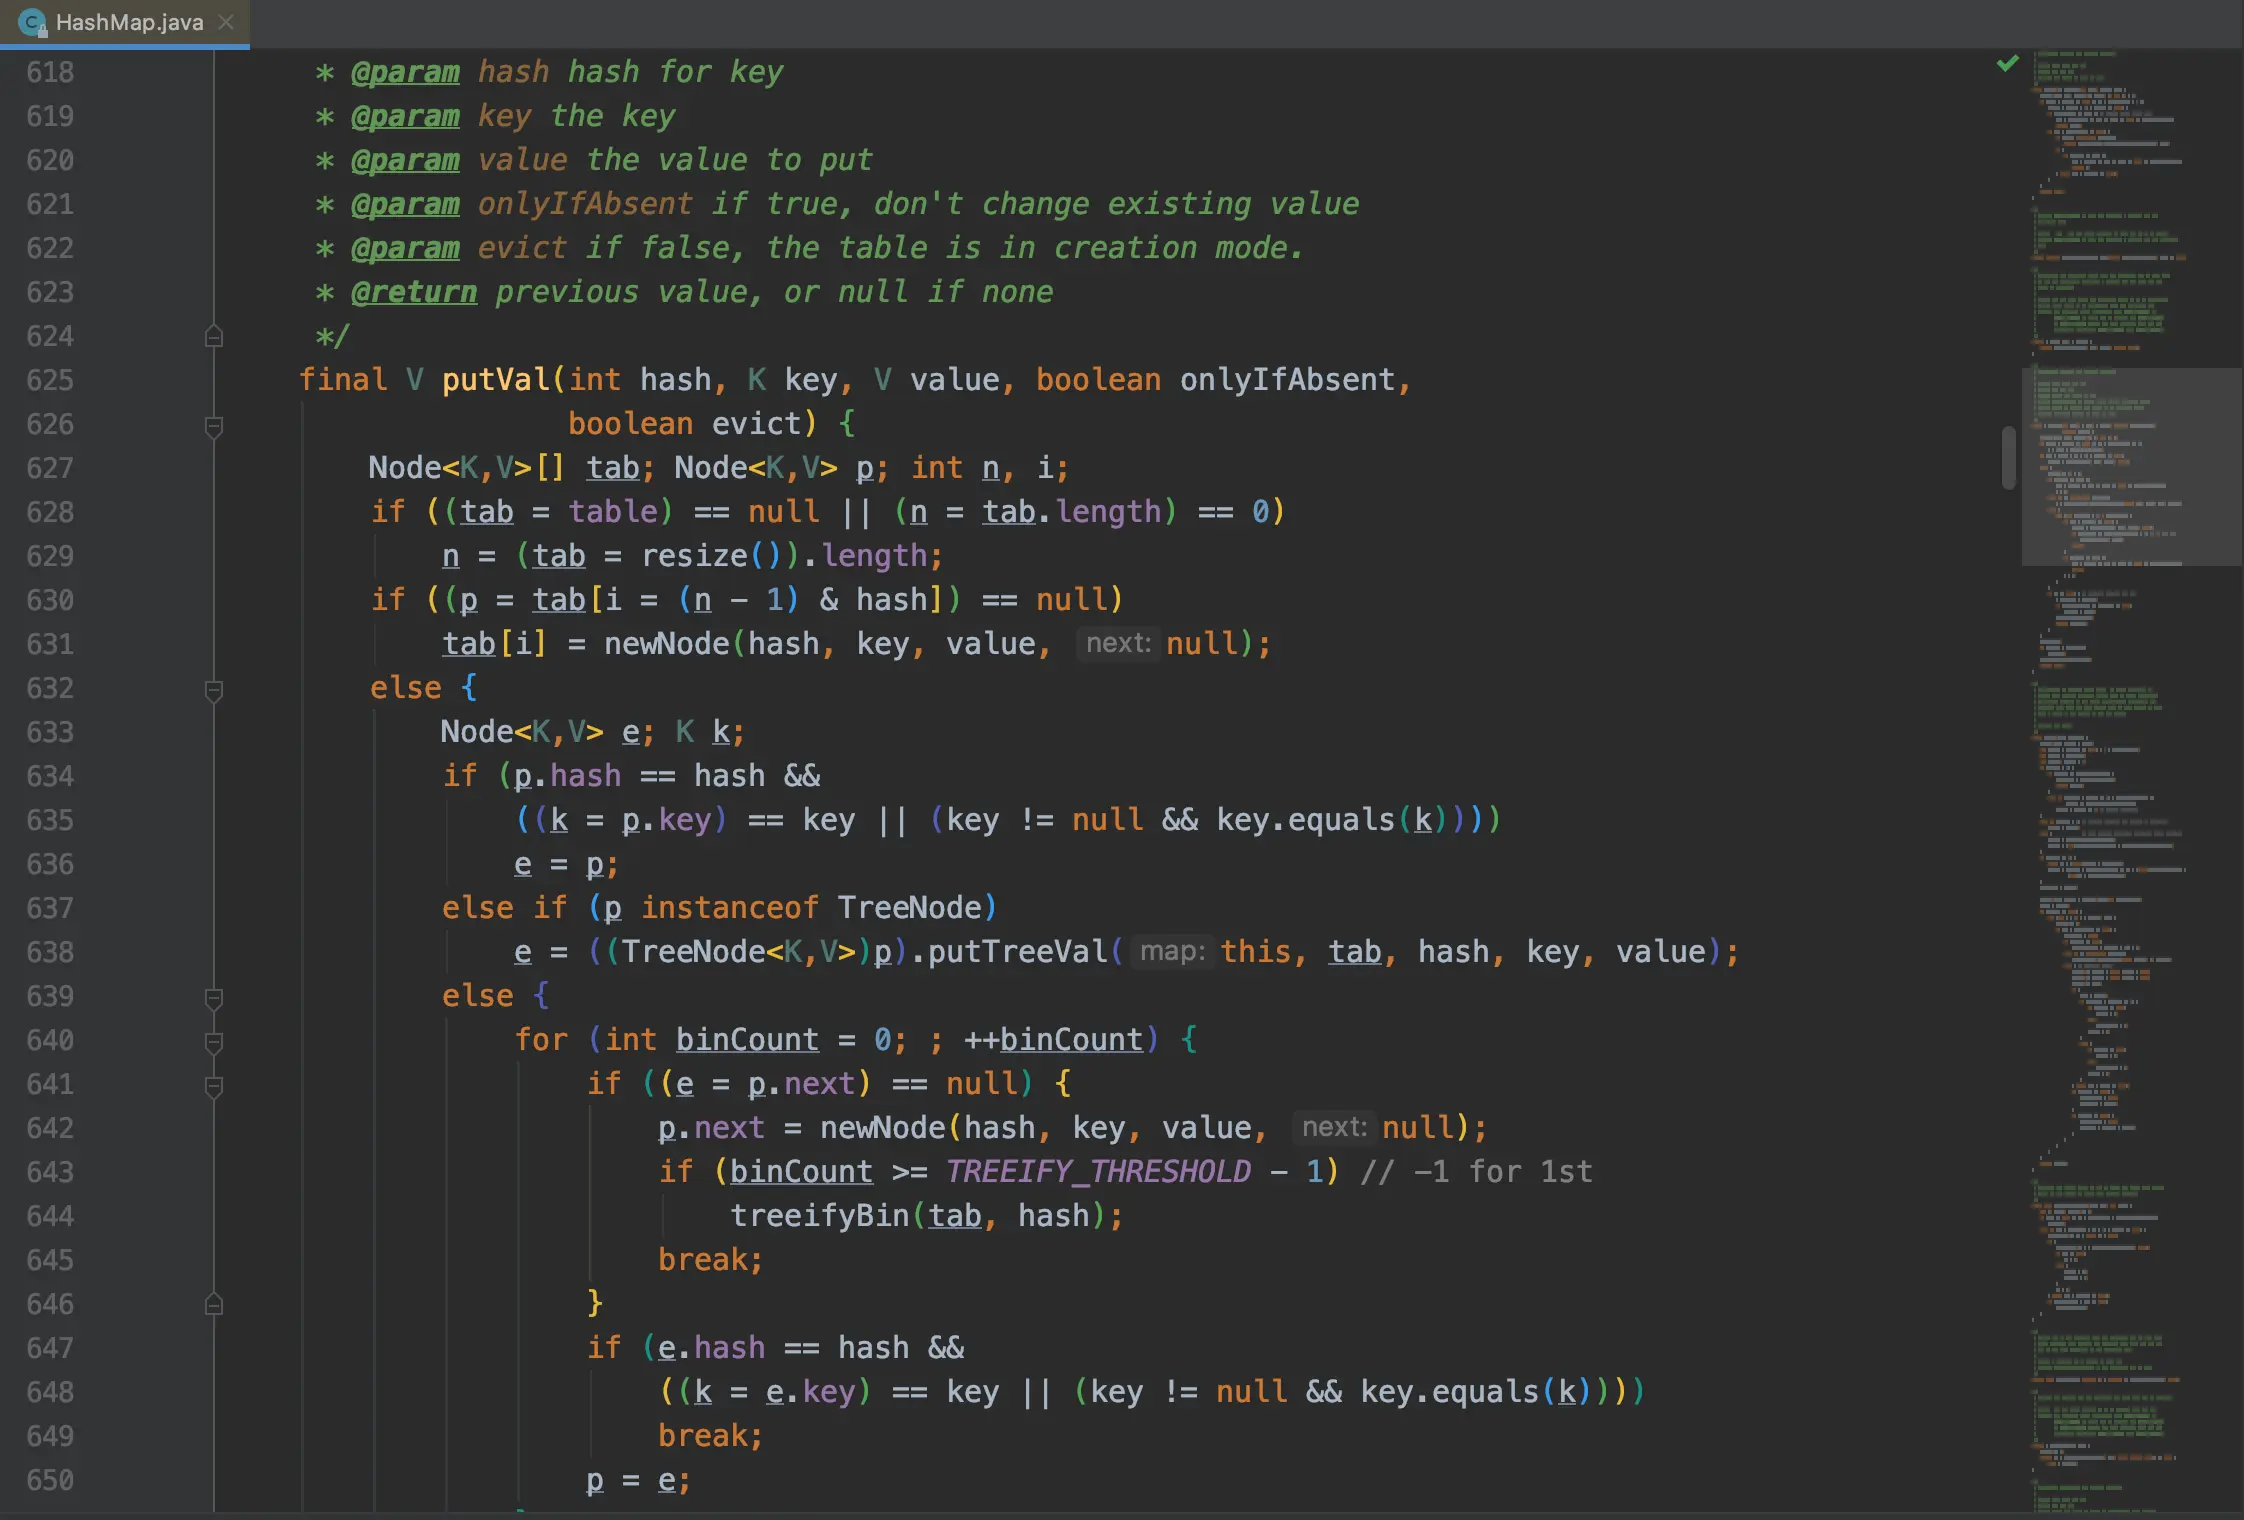Click the 'next:' parameter hint on line 642
Viewport: 2244px width, 1520px height.
pos(1334,1127)
